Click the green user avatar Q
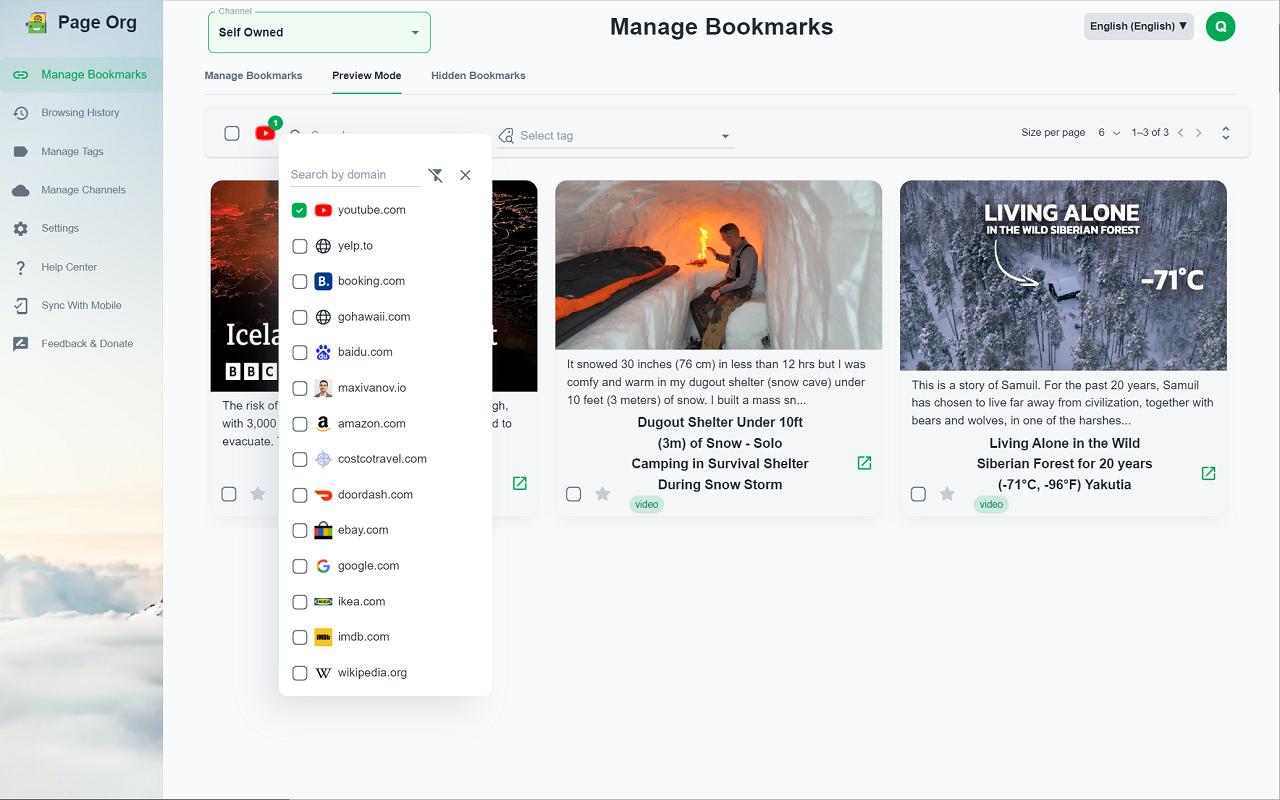 [1221, 26]
